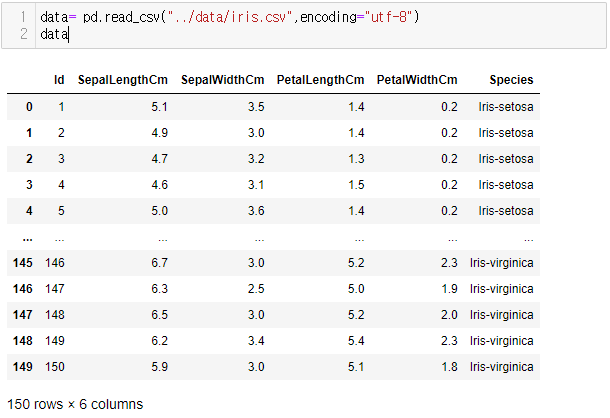The image size is (610, 418).
Task: Select the SepalLengthCm column header
Action: 123,80
